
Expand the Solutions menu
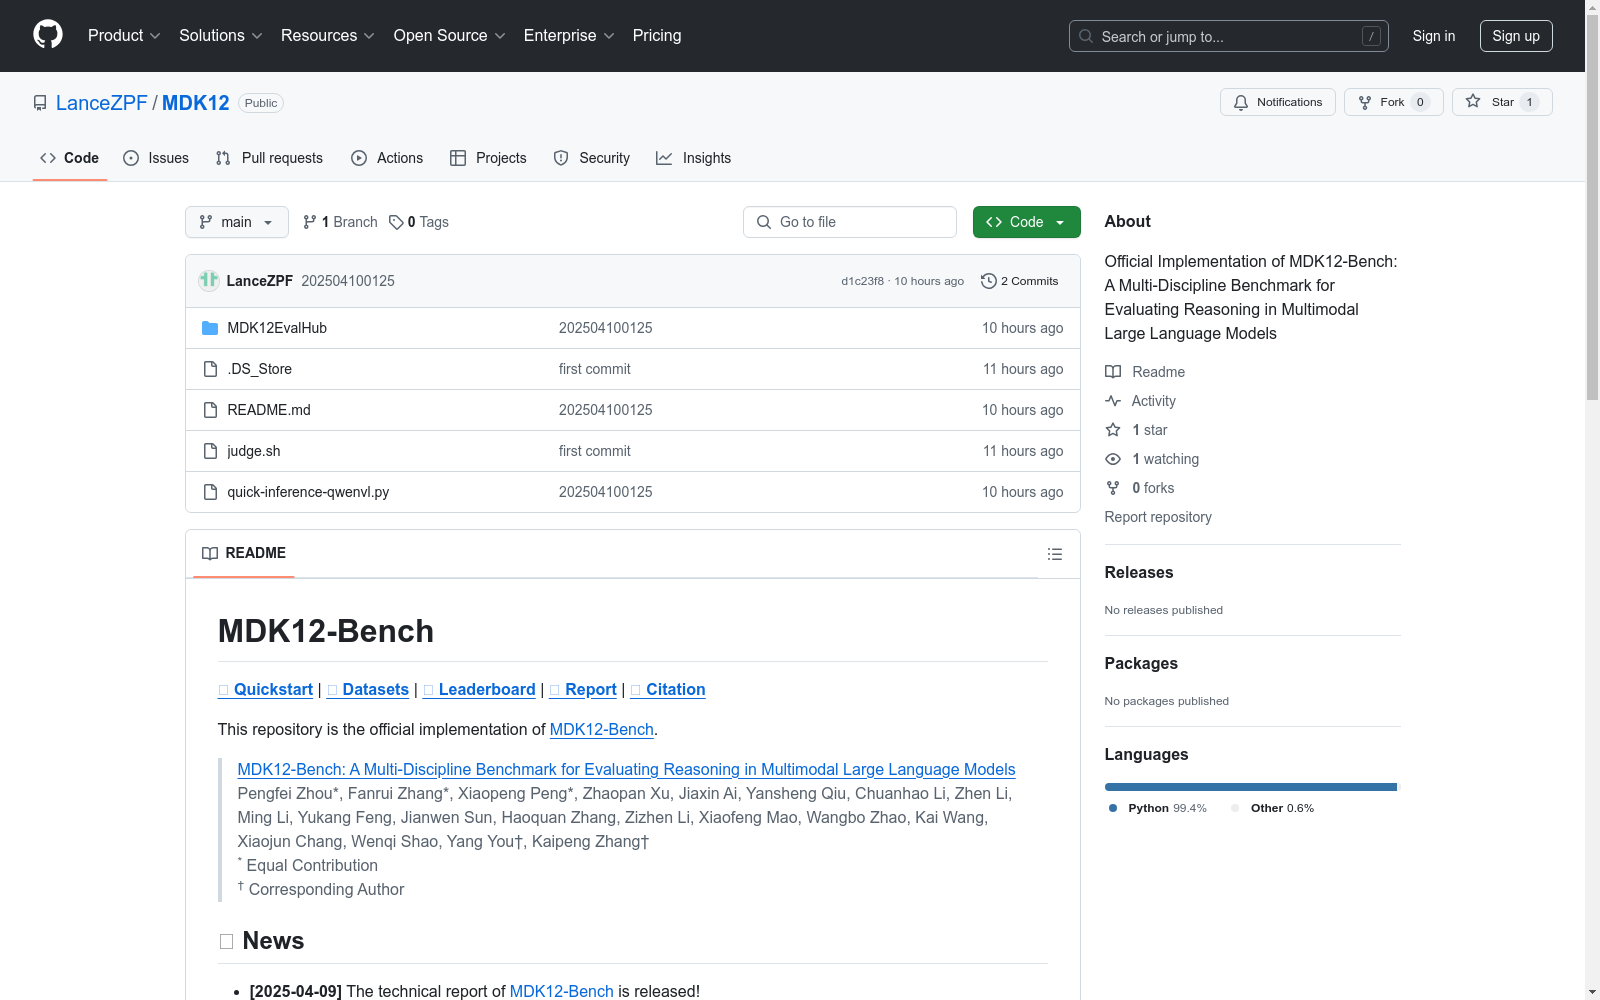221,36
